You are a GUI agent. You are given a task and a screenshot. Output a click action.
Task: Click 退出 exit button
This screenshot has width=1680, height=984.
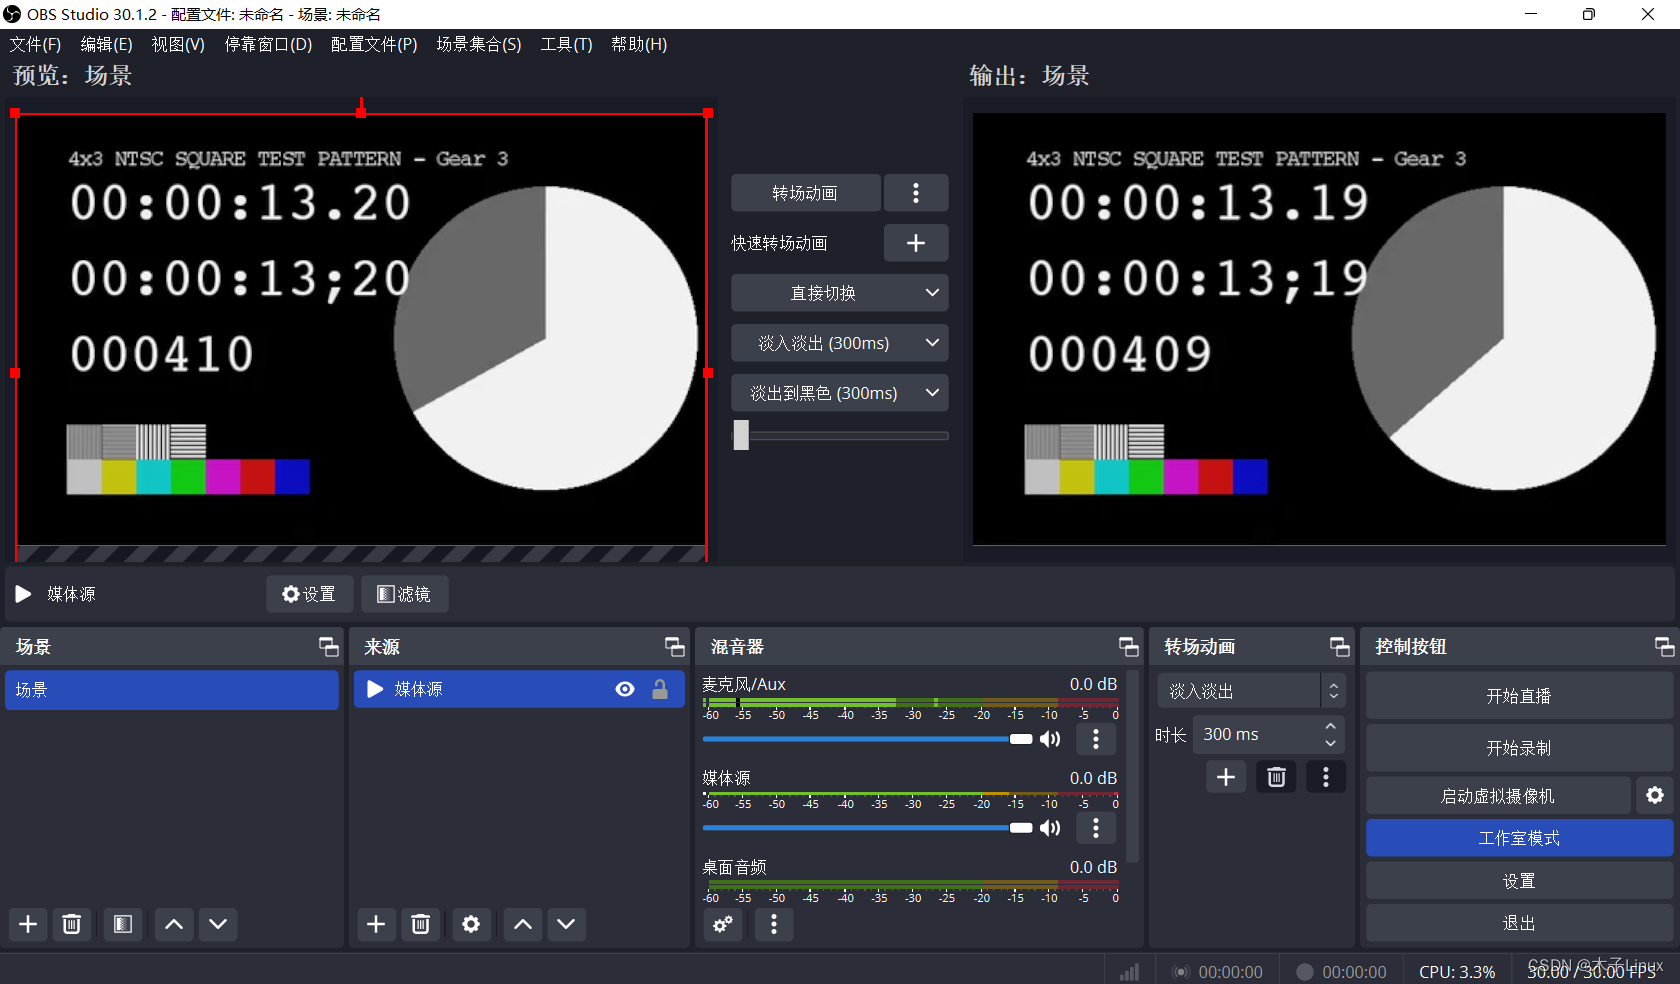pos(1519,923)
